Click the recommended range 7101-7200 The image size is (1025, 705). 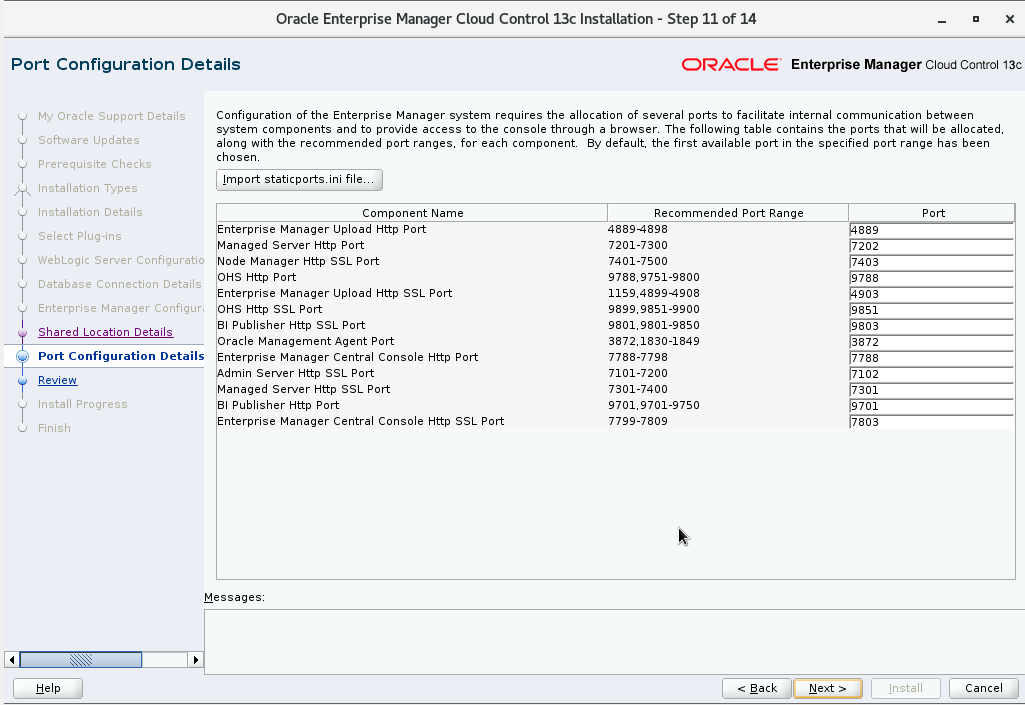pos(638,373)
